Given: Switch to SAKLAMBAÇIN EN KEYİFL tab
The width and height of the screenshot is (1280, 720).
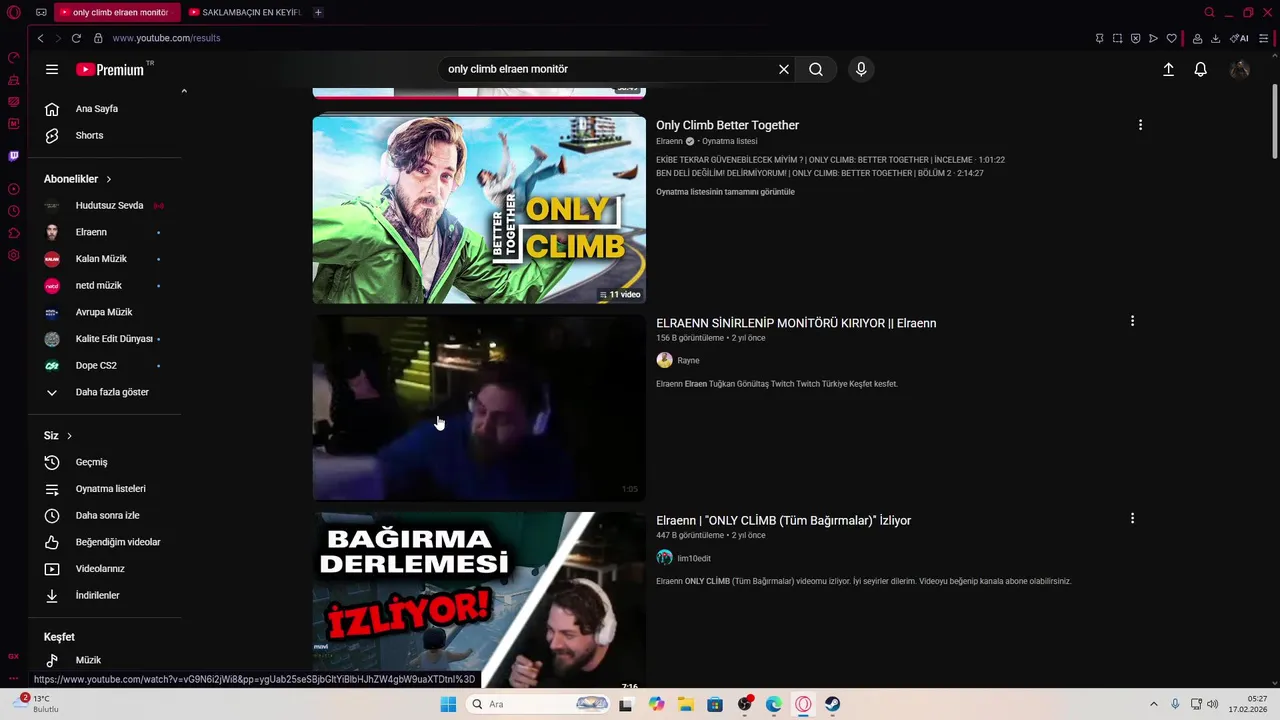Looking at the screenshot, I should 245,12.
